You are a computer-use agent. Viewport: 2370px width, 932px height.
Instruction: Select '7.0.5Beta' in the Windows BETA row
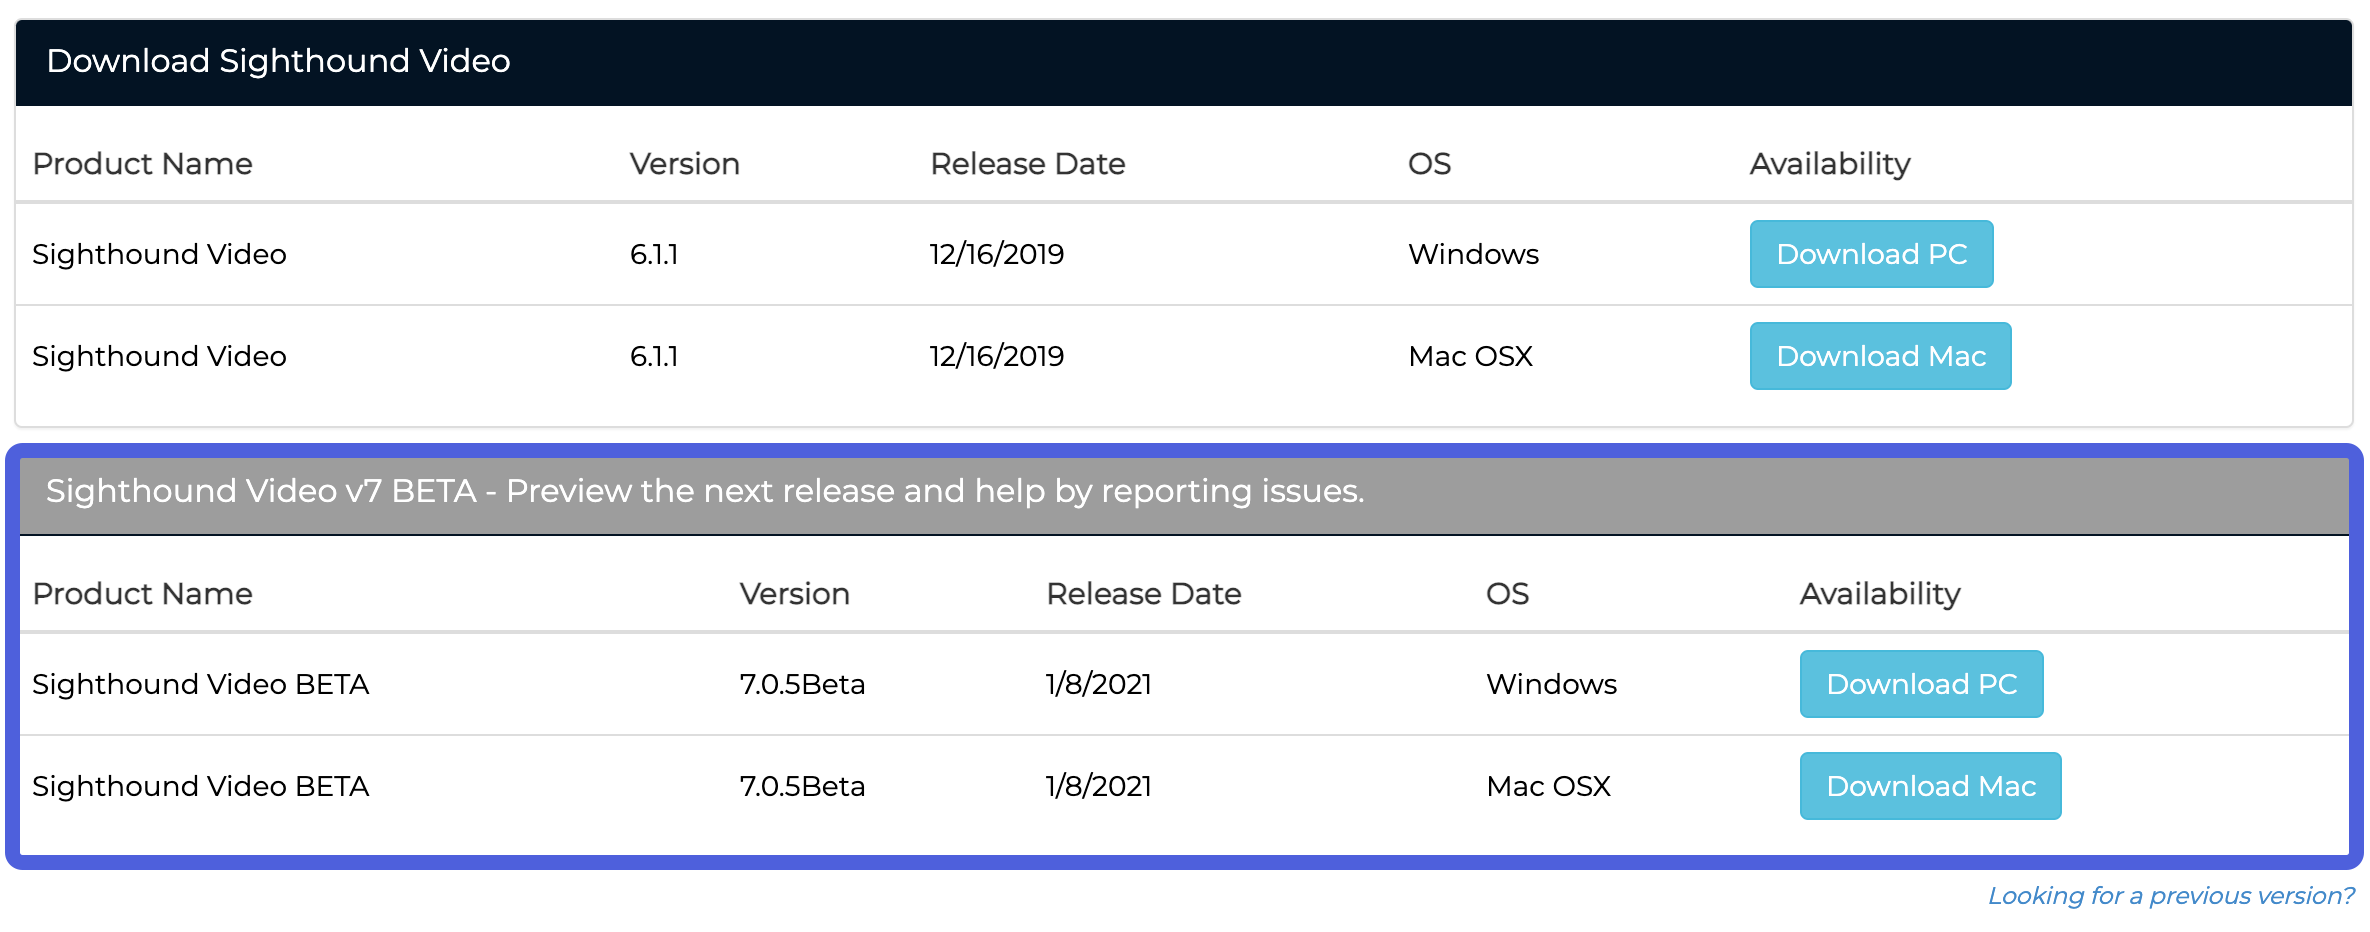(802, 685)
